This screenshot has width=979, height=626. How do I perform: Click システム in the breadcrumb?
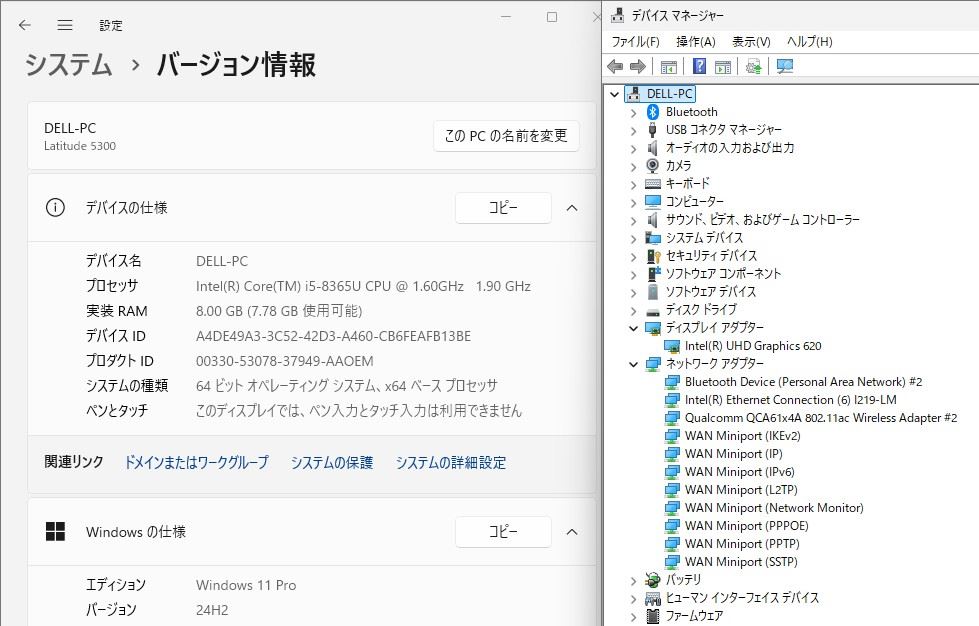click(x=69, y=65)
